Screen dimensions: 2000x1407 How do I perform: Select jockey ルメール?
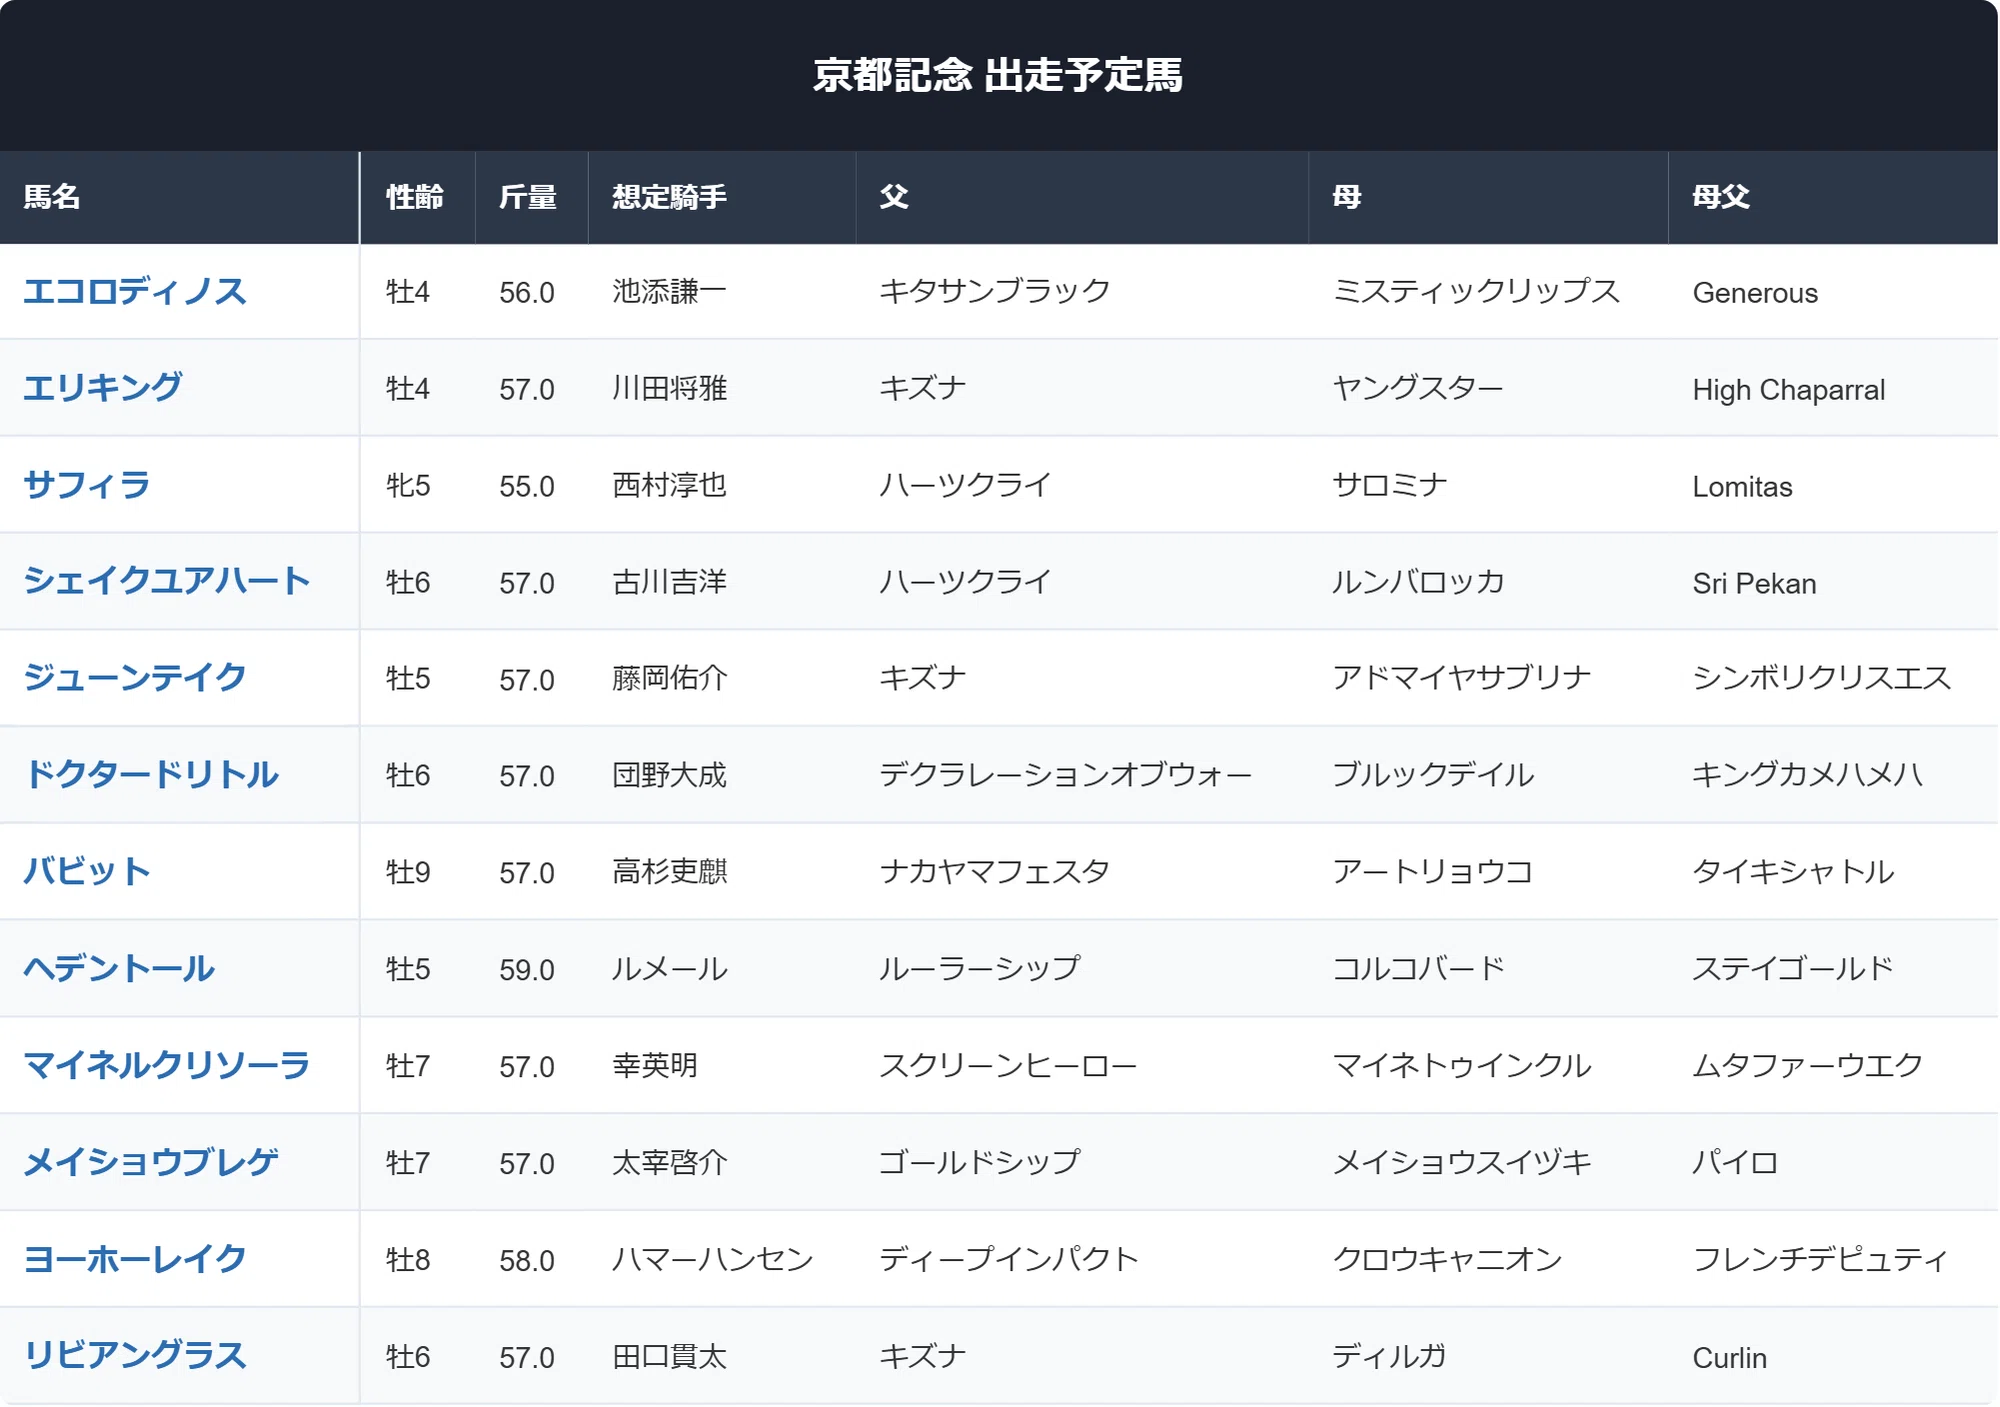(x=670, y=969)
